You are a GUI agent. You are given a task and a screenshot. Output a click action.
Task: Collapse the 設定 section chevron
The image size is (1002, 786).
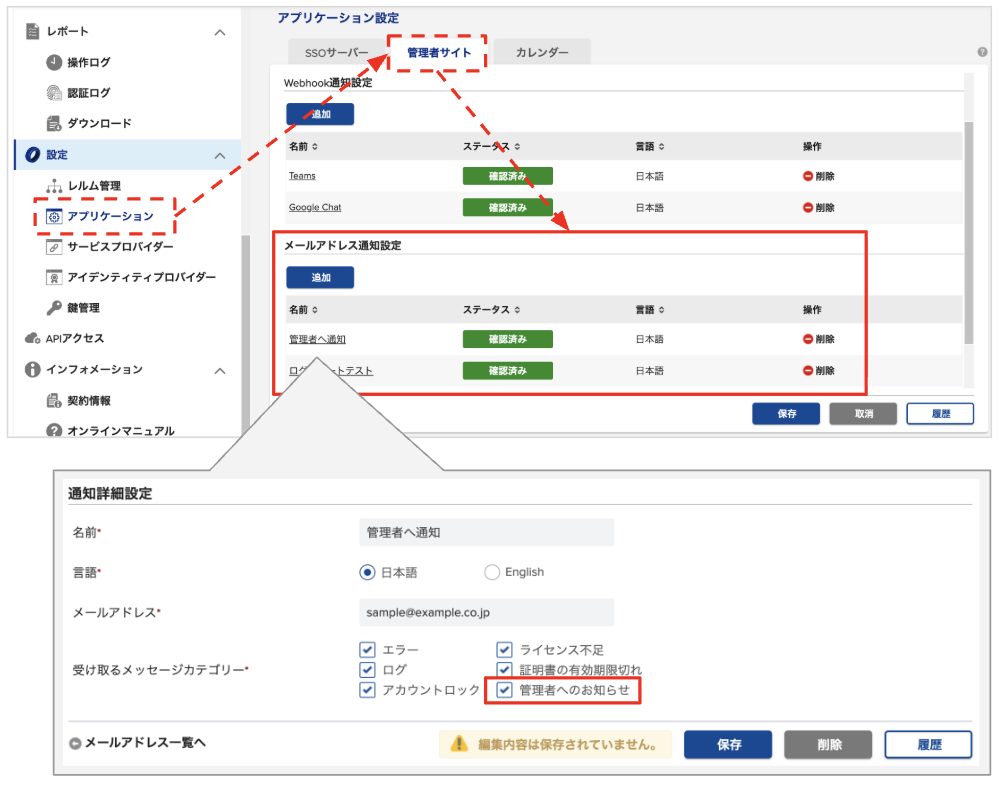click(x=220, y=155)
